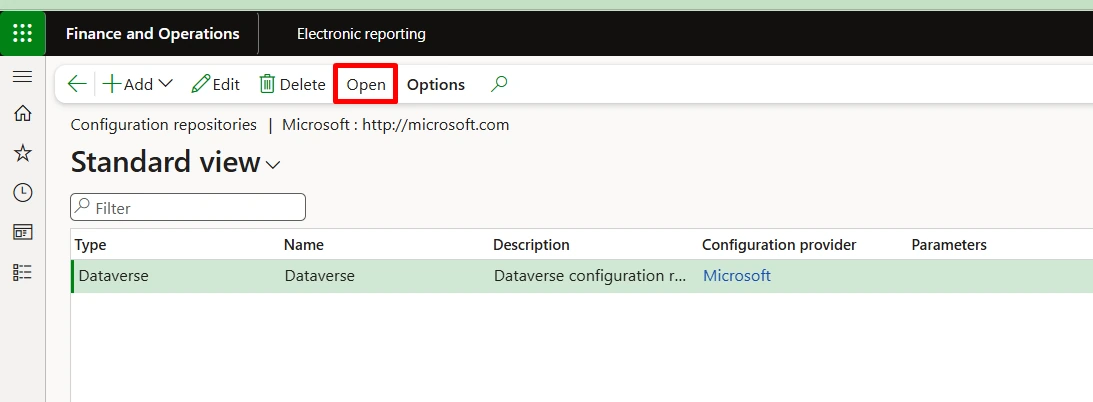Image resolution: width=1093 pixels, height=402 pixels.
Task: Open the Add dropdown menu
Action: 137,84
